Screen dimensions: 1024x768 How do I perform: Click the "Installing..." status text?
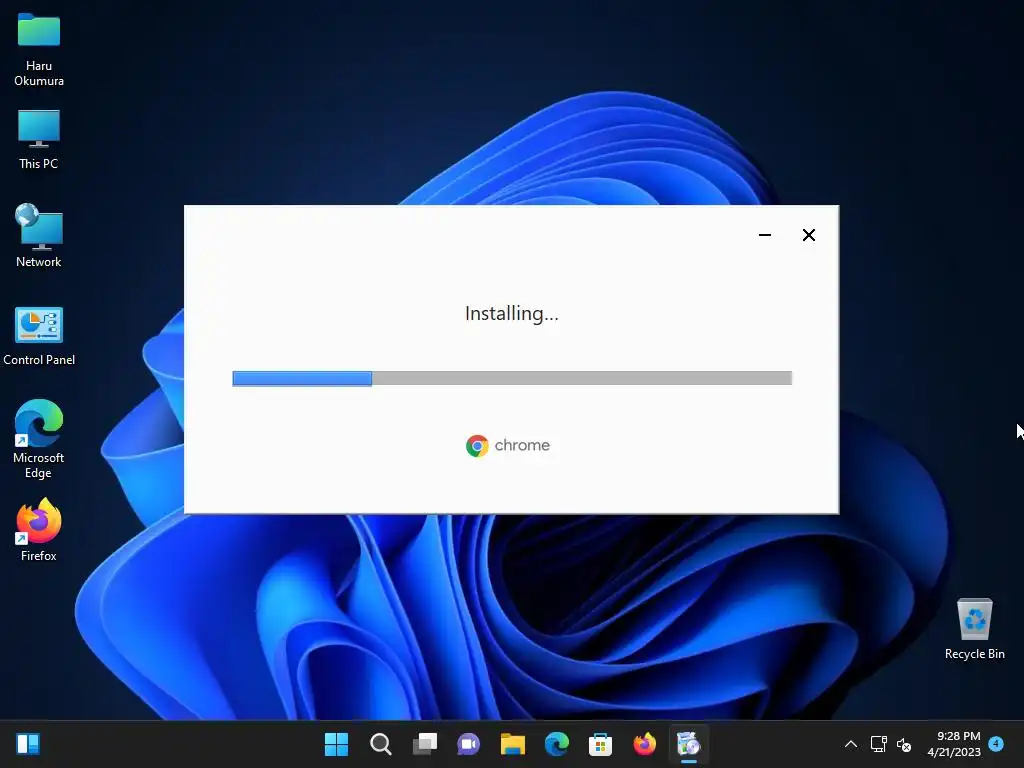point(511,314)
